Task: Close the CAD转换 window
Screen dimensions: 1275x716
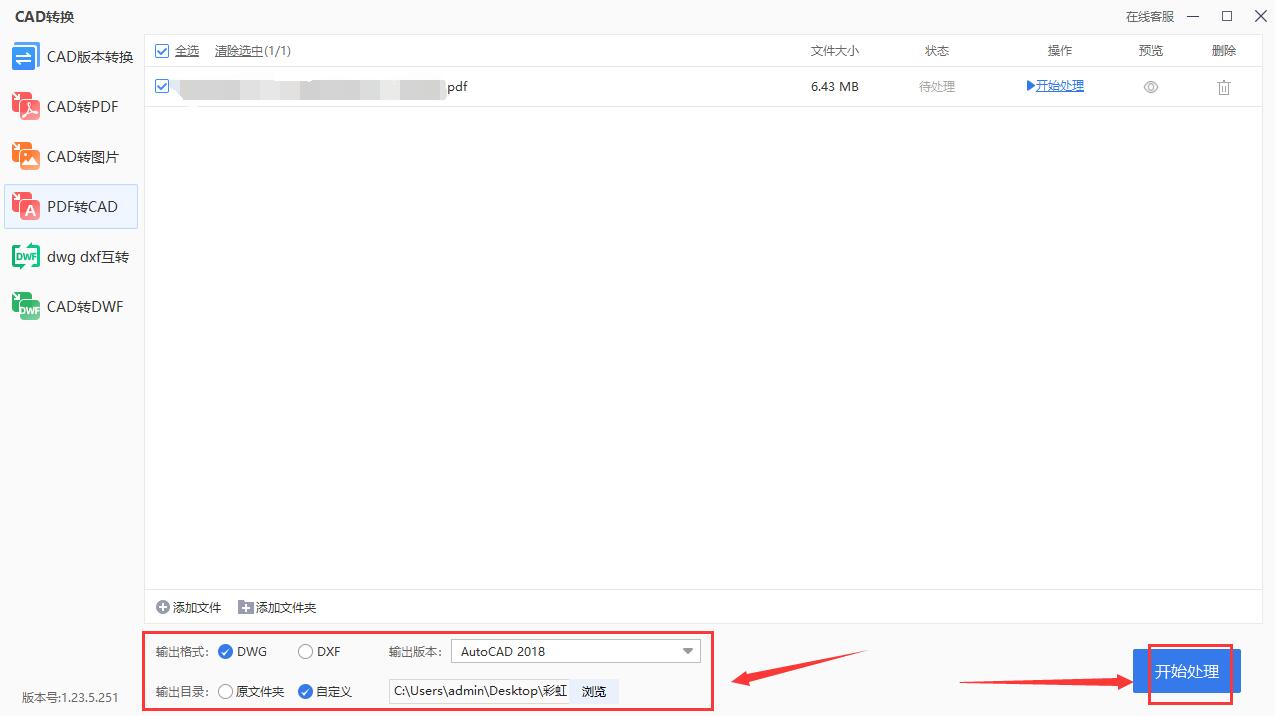Action: (1259, 16)
